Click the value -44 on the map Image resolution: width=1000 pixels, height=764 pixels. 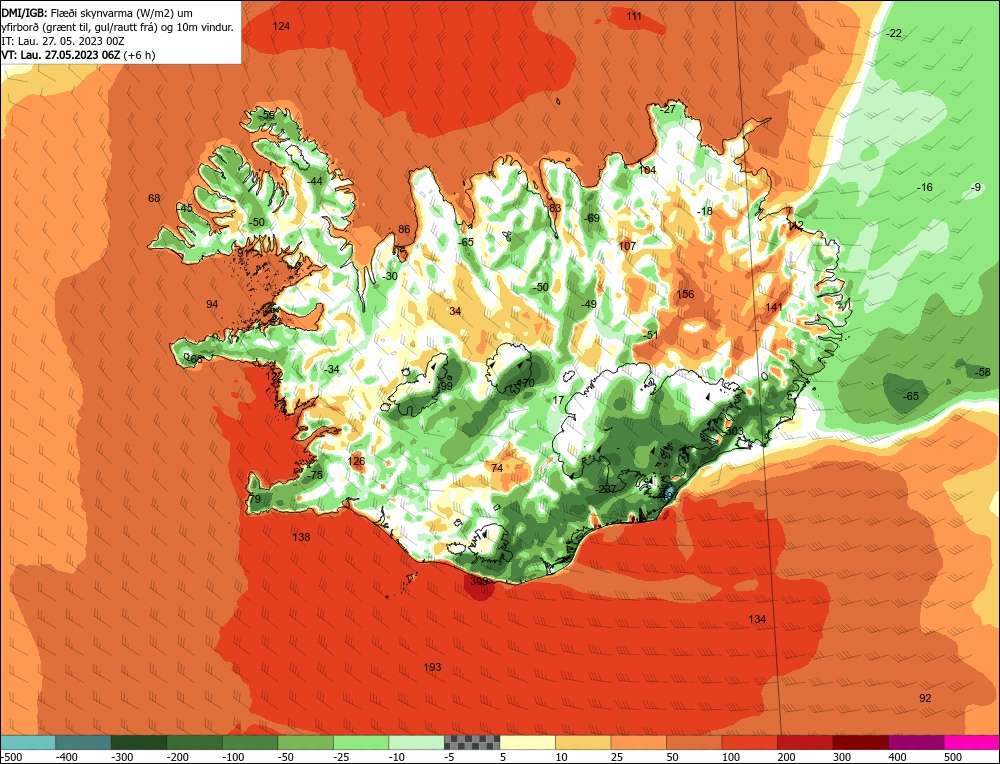(x=314, y=181)
